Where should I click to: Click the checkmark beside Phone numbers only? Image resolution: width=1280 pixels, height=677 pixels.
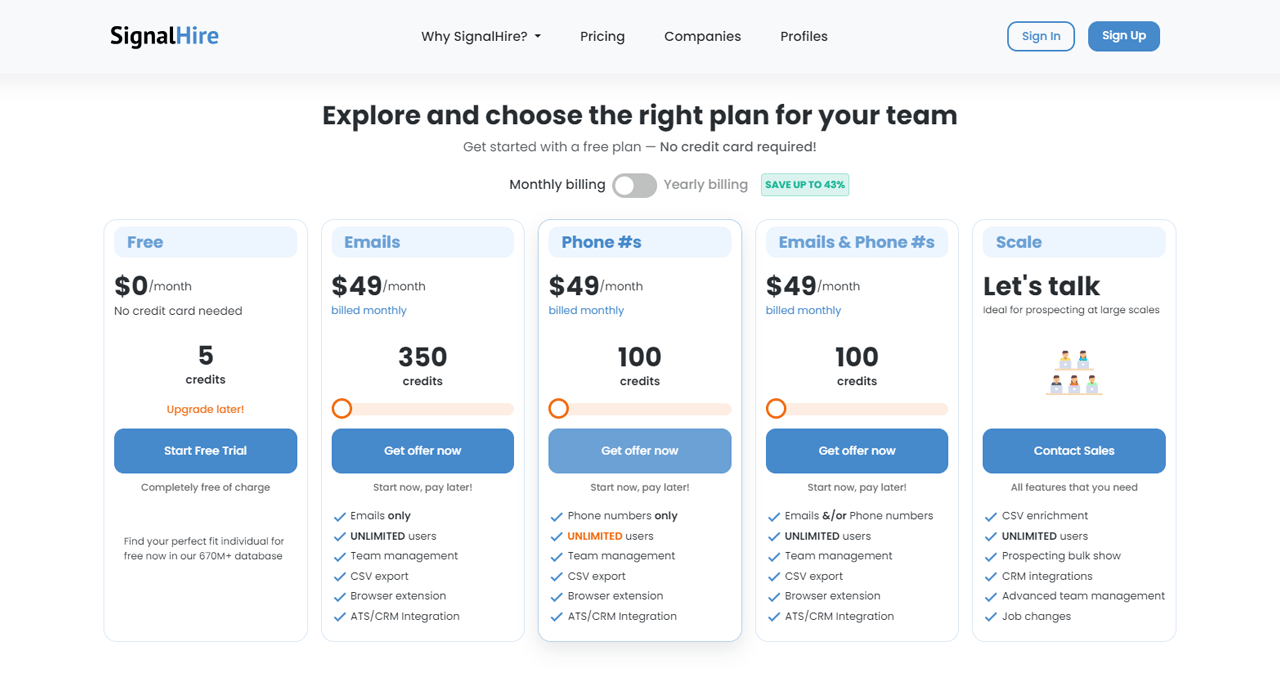(x=557, y=515)
